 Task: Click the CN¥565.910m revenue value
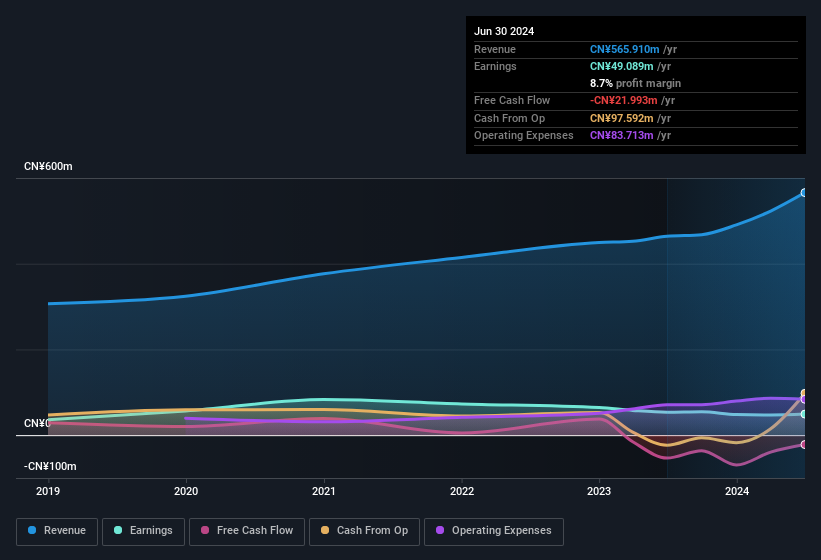click(x=624, y=49)
